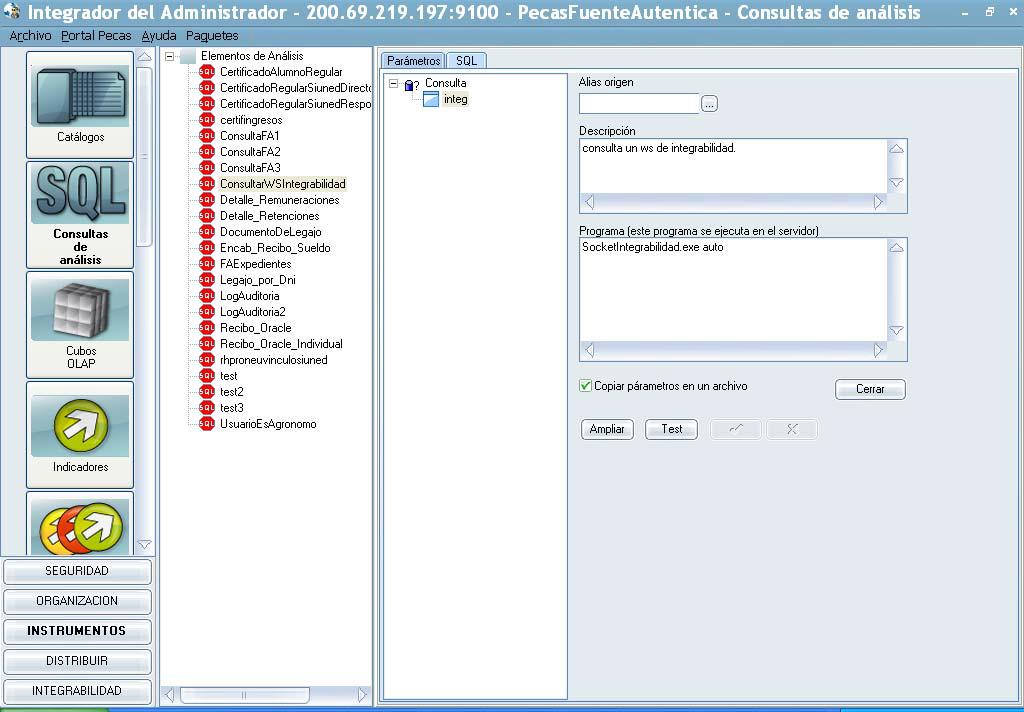Click the SQL icon beside Recibo_Oracle

pos(207,328)
